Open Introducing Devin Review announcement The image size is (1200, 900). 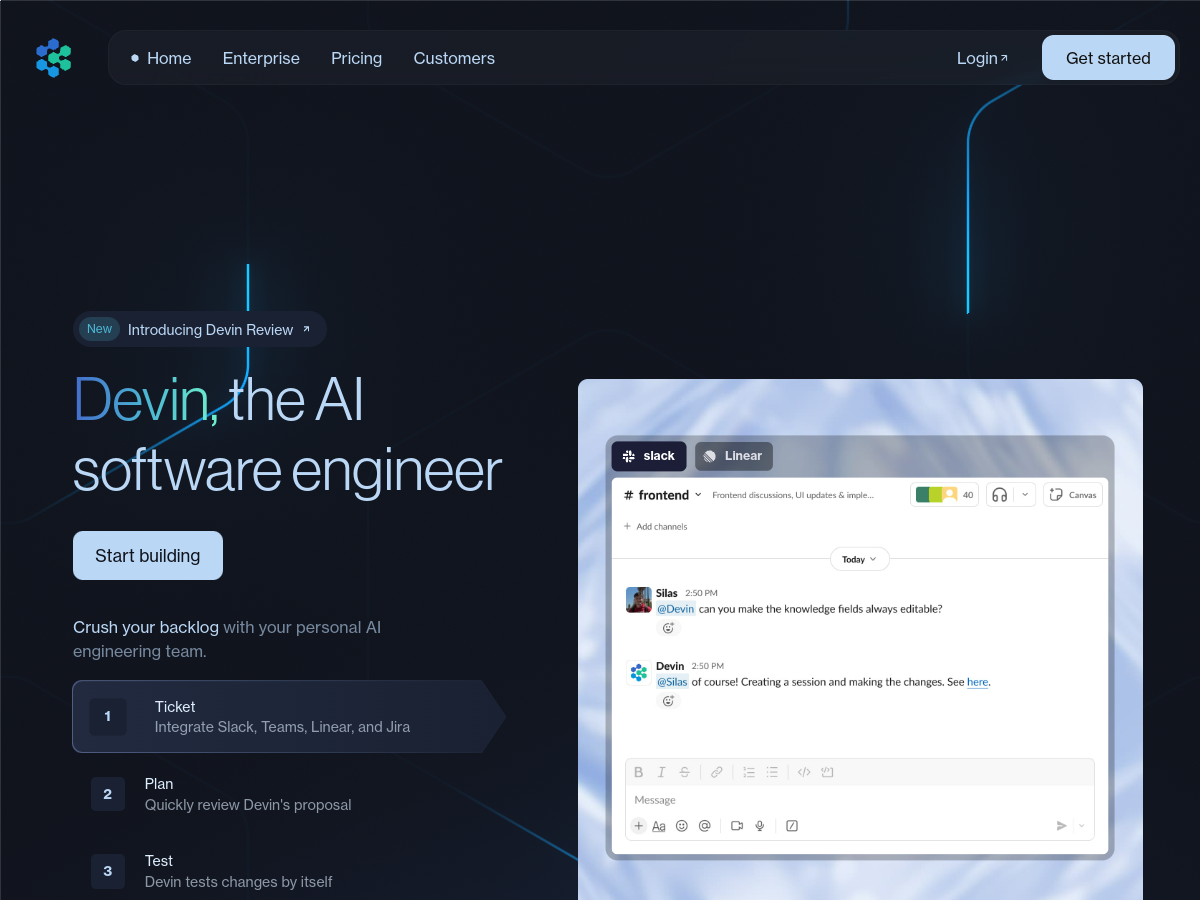[x=200, y=329]
